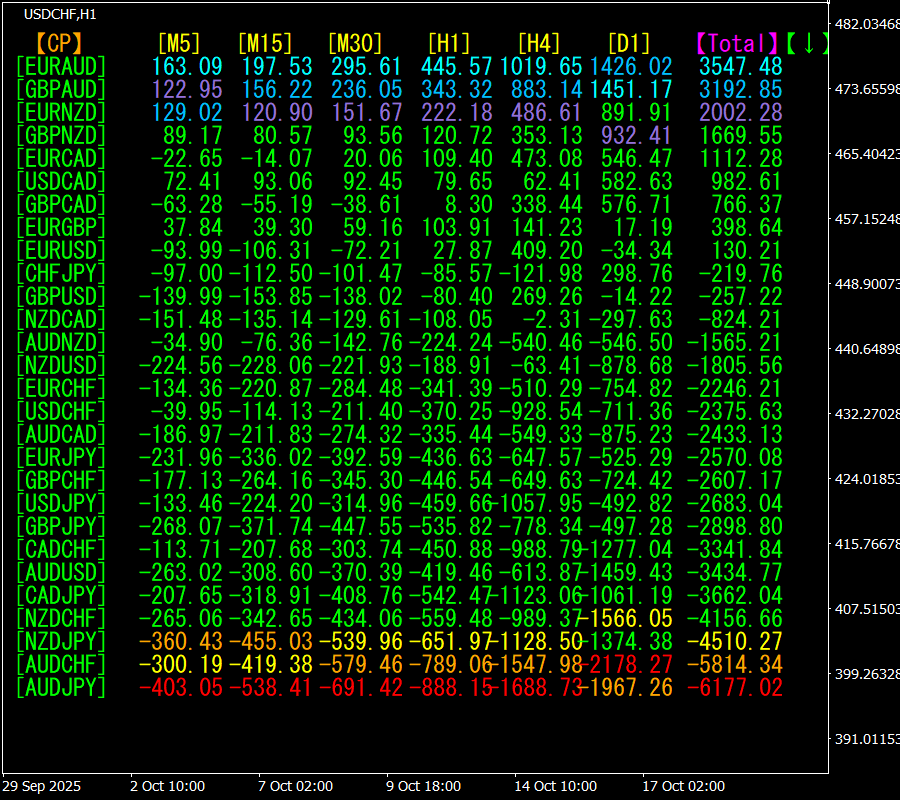Screen dimensions: 900x800
Task: Select the H1 timeframe header
Action: tap(449, 43)
